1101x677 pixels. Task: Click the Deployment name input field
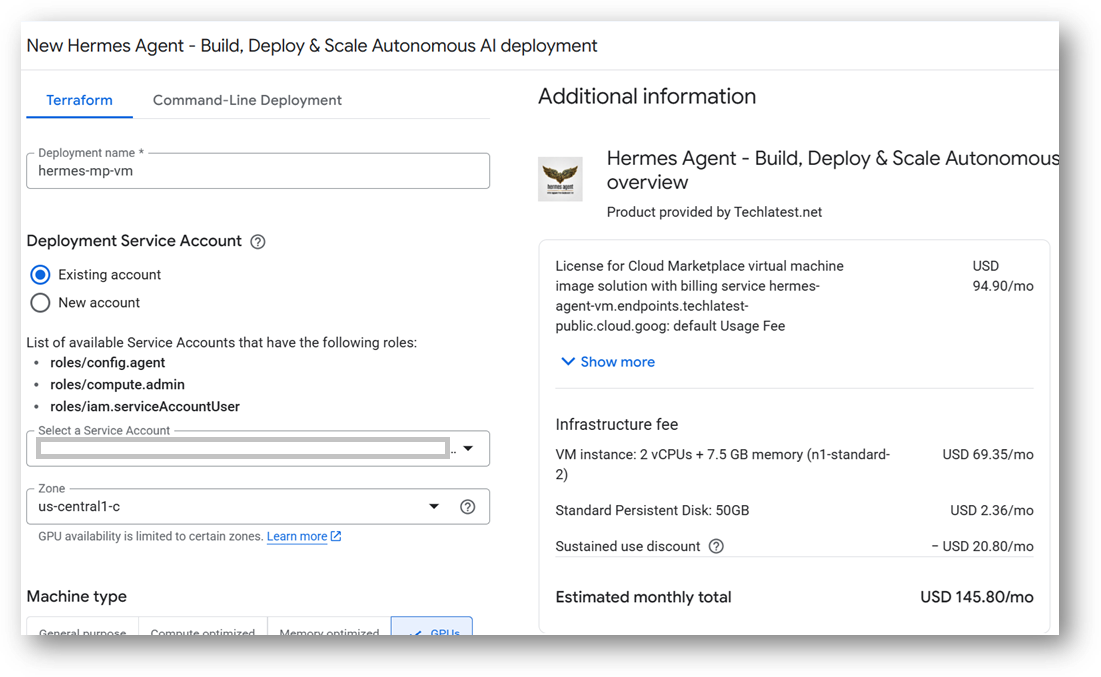point(258,171)
